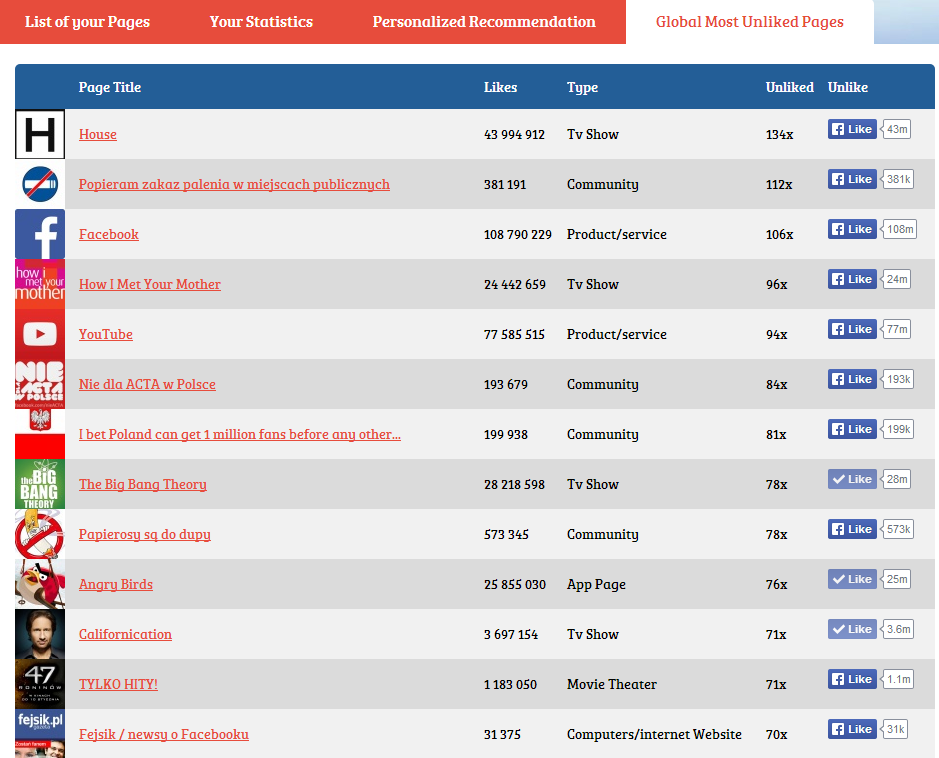Unlike The Big Bang Theory page

852,479
